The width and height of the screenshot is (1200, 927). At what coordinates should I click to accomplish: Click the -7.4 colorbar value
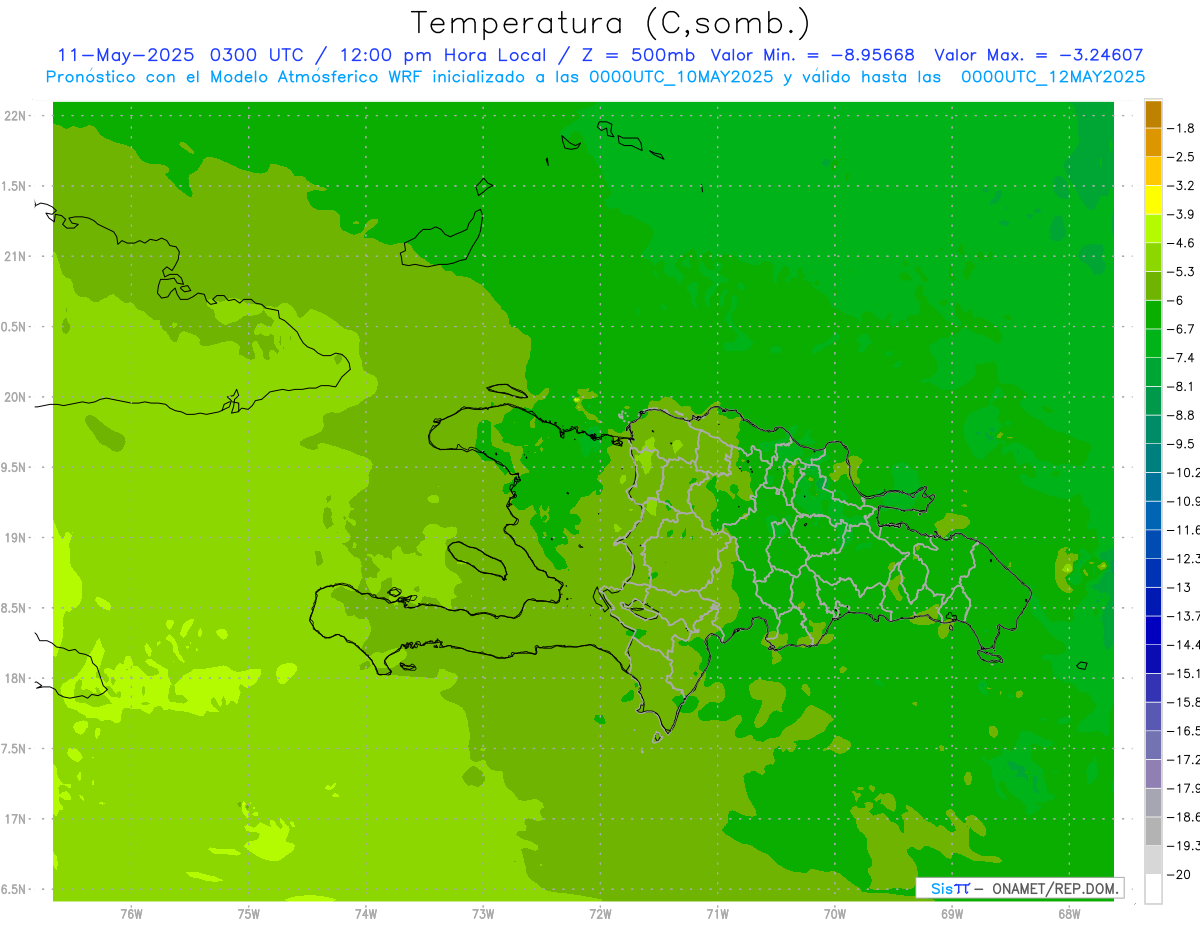pyautogui.click(x=1182, y=357)
